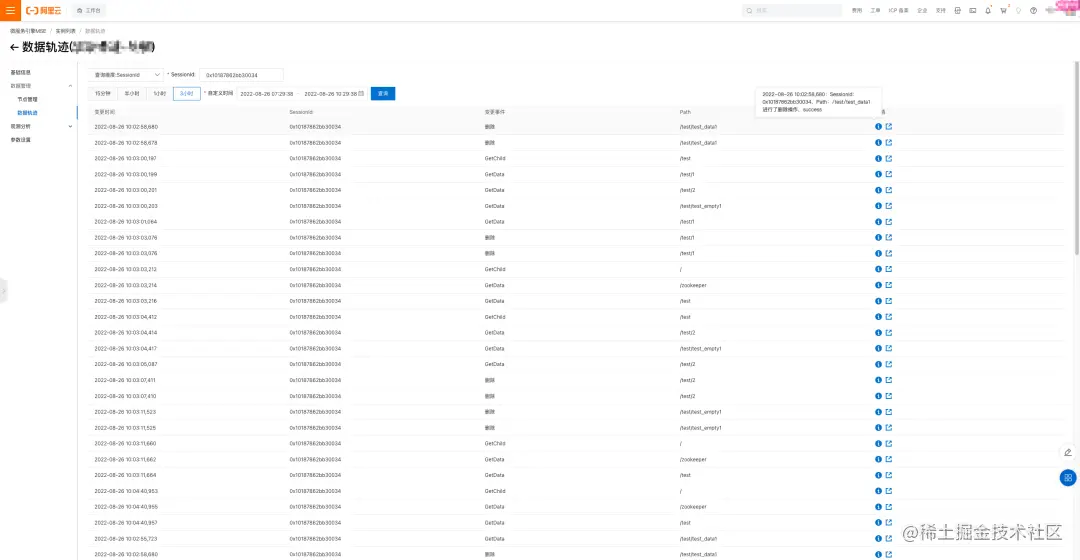Open the shopping cart

(1003, 10)
